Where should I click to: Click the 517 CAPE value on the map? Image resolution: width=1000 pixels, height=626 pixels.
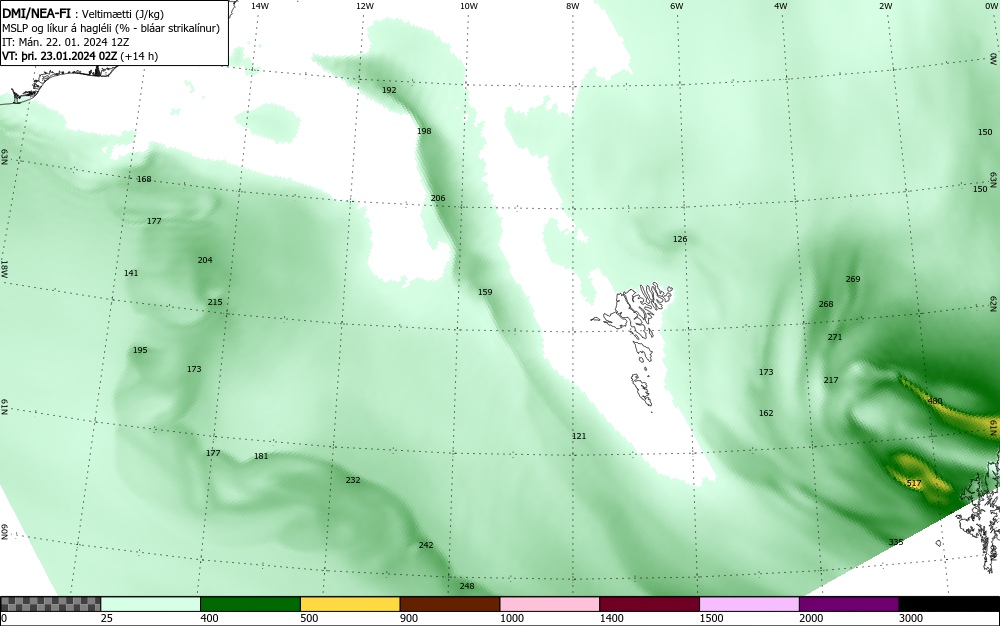[914, 483]
